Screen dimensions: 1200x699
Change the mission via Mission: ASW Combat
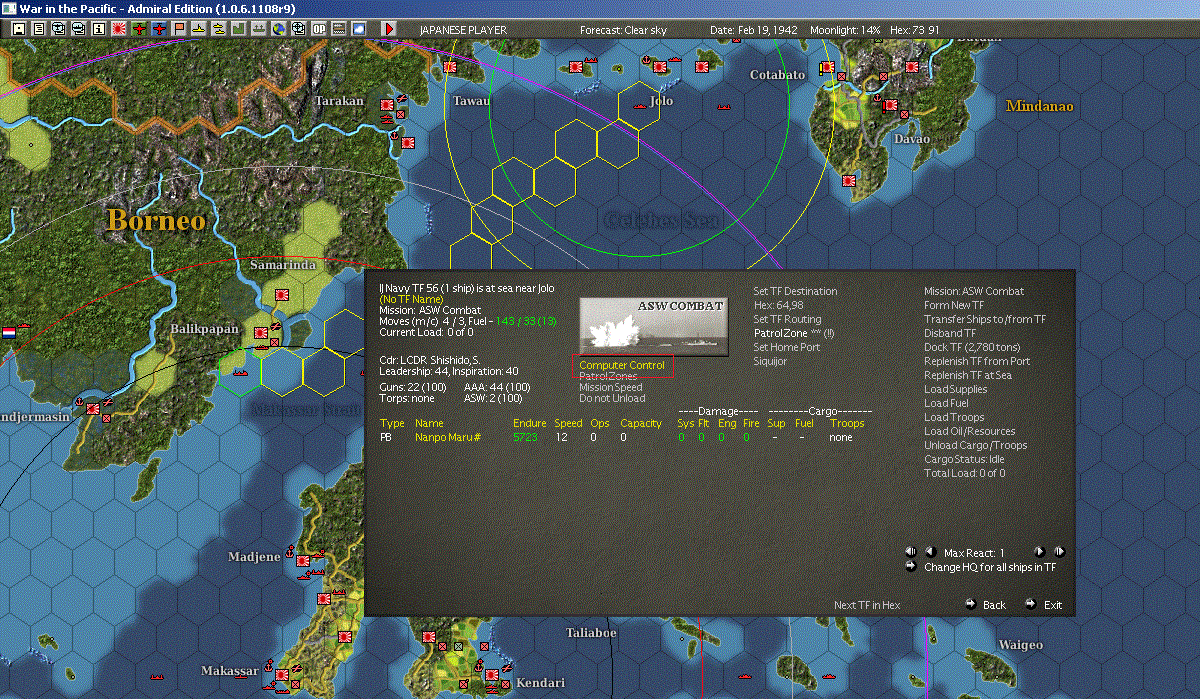[x=974, y=291]
